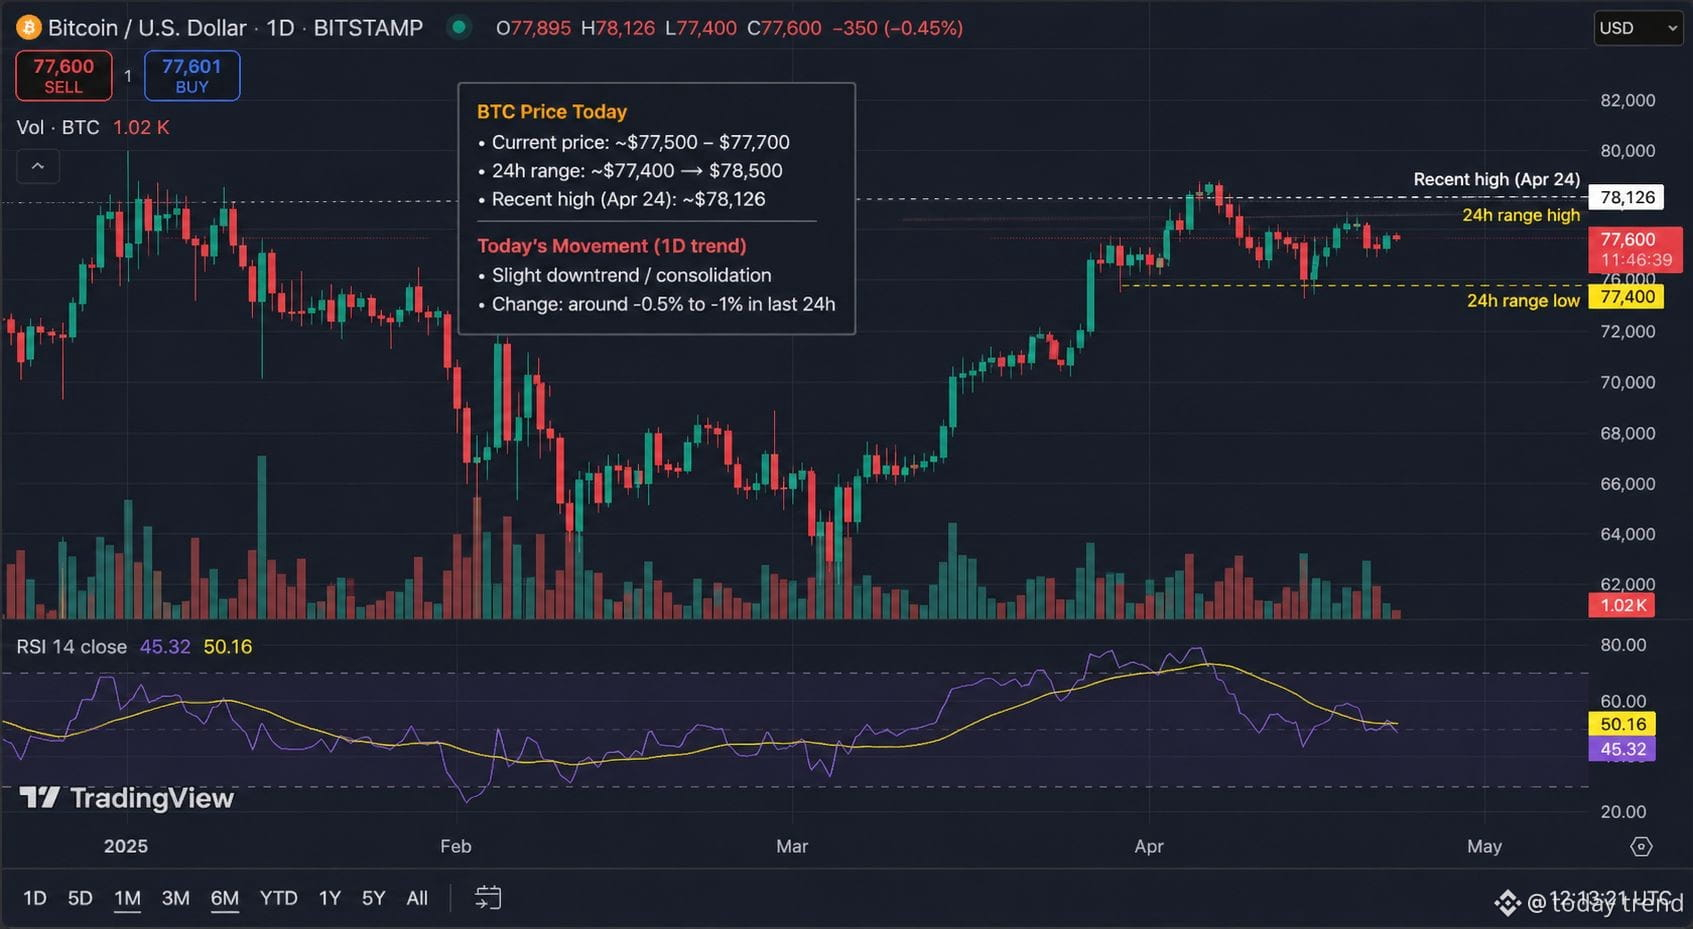Click the yellow 50.16 RSI axis label

(1622, 724)
